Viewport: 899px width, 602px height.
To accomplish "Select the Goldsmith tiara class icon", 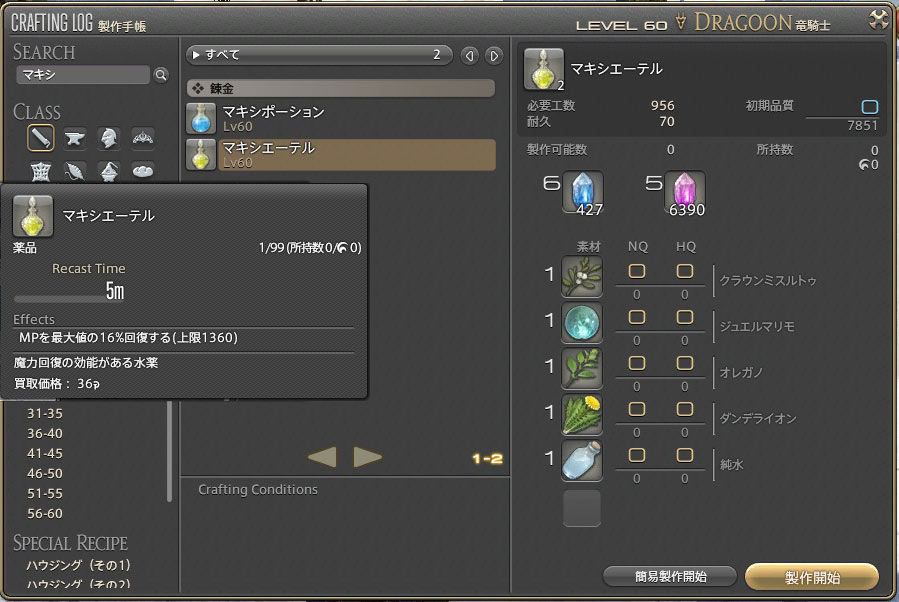I will click(x=143, y=138).
